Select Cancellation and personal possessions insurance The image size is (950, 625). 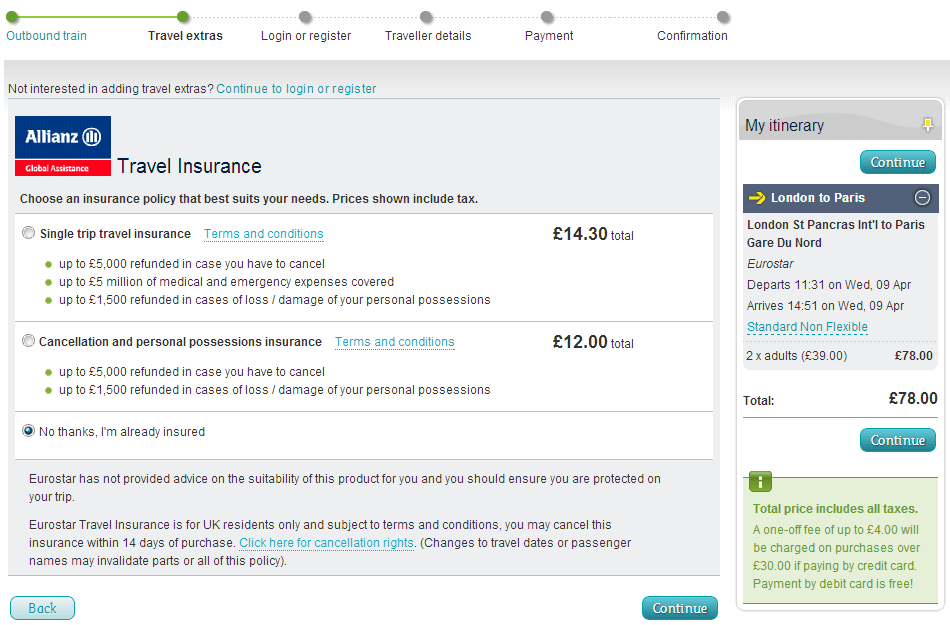28,341
